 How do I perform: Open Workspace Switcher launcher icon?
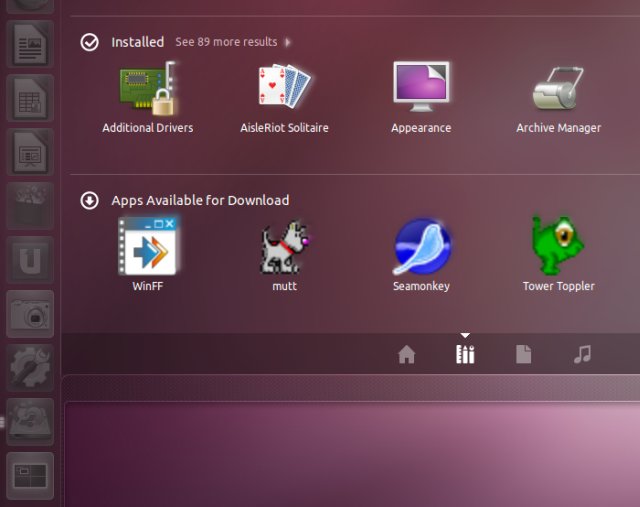click(x=30, y=476)
